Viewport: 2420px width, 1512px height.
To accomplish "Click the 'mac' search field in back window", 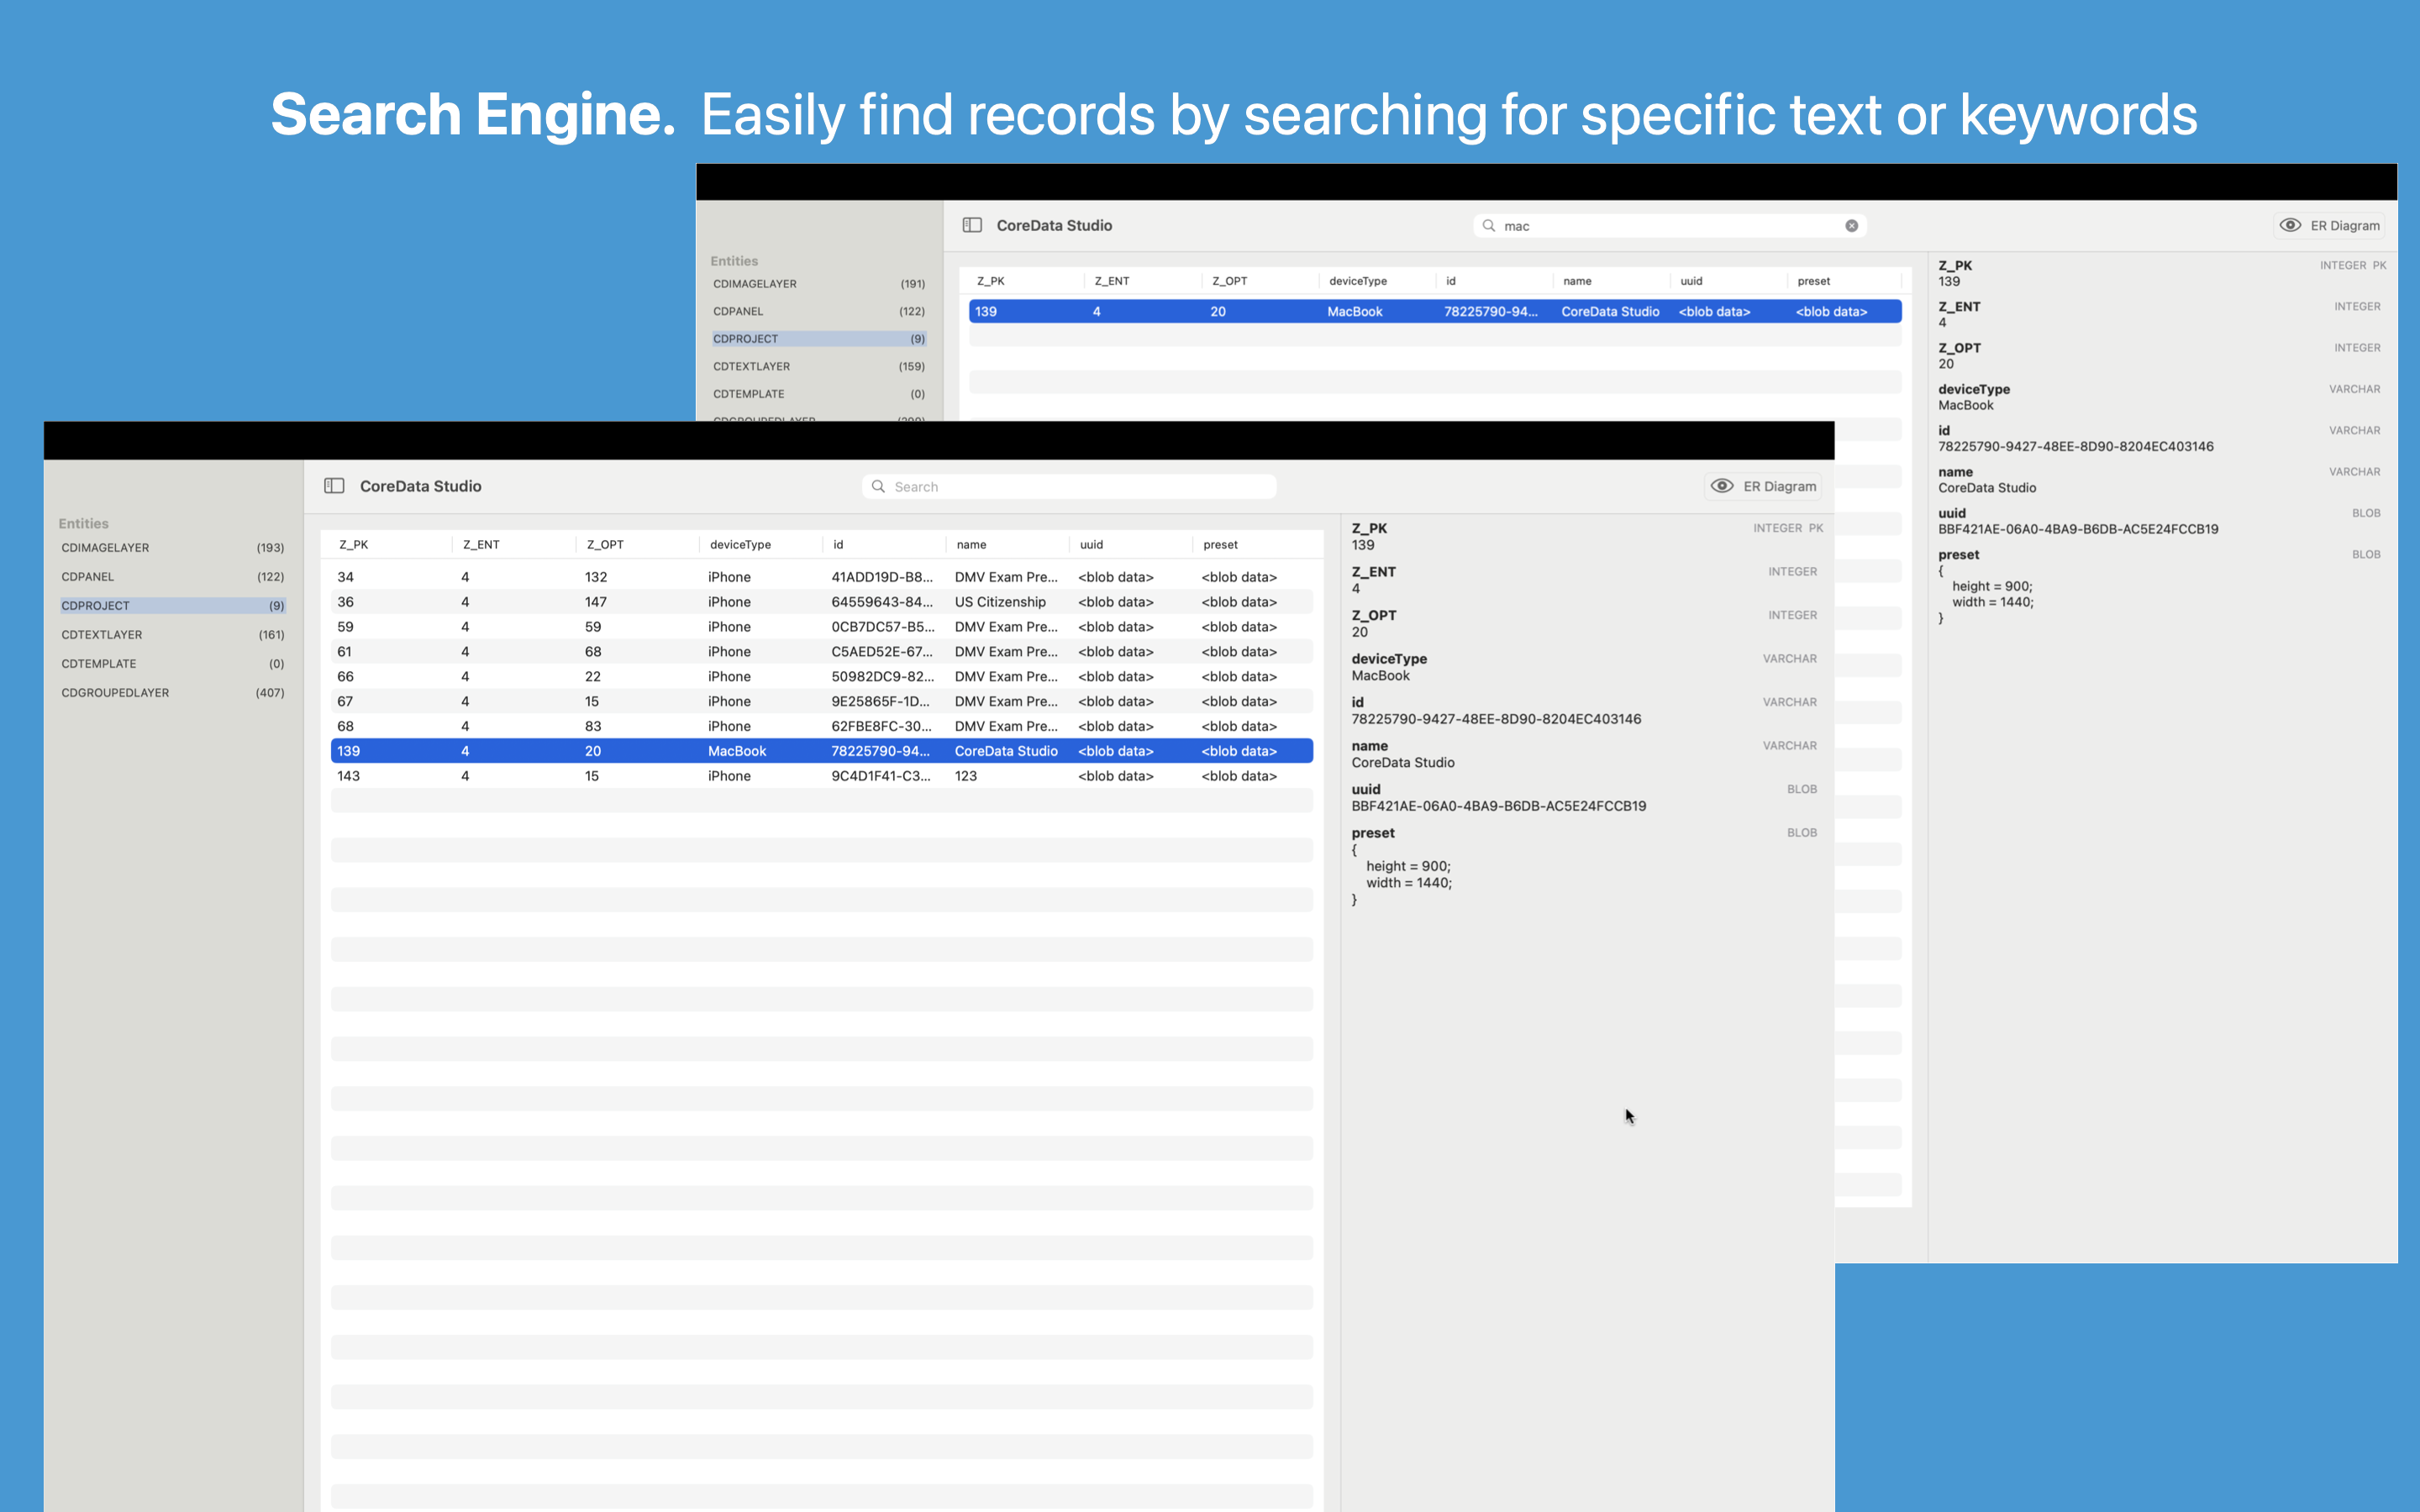I will pyautogui.click(x=1670, y=226).
